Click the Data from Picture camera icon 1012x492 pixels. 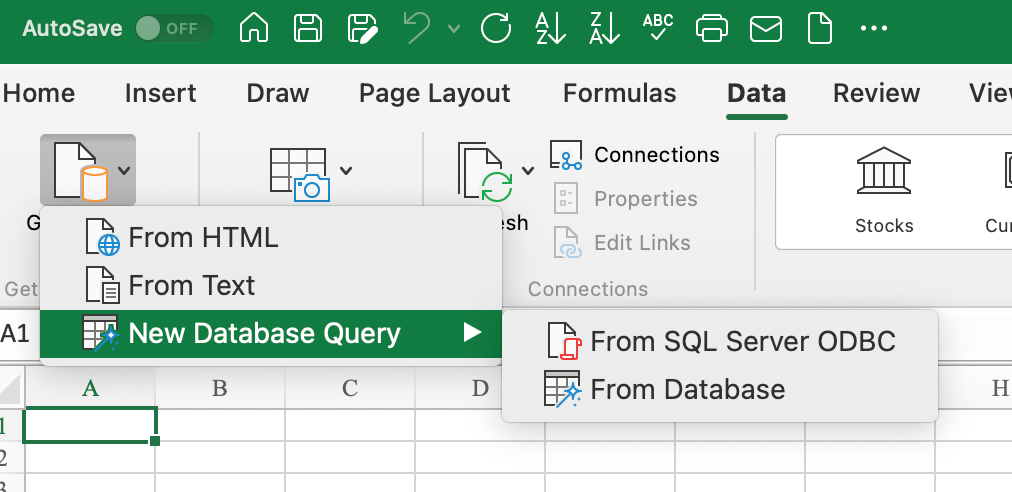[x=300, y=174]
